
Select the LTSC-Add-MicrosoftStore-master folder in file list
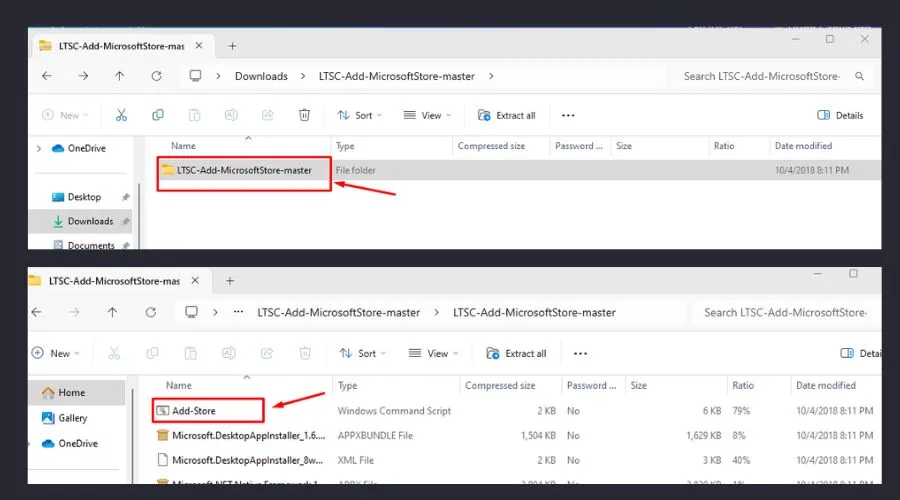(x=243, y=170)
